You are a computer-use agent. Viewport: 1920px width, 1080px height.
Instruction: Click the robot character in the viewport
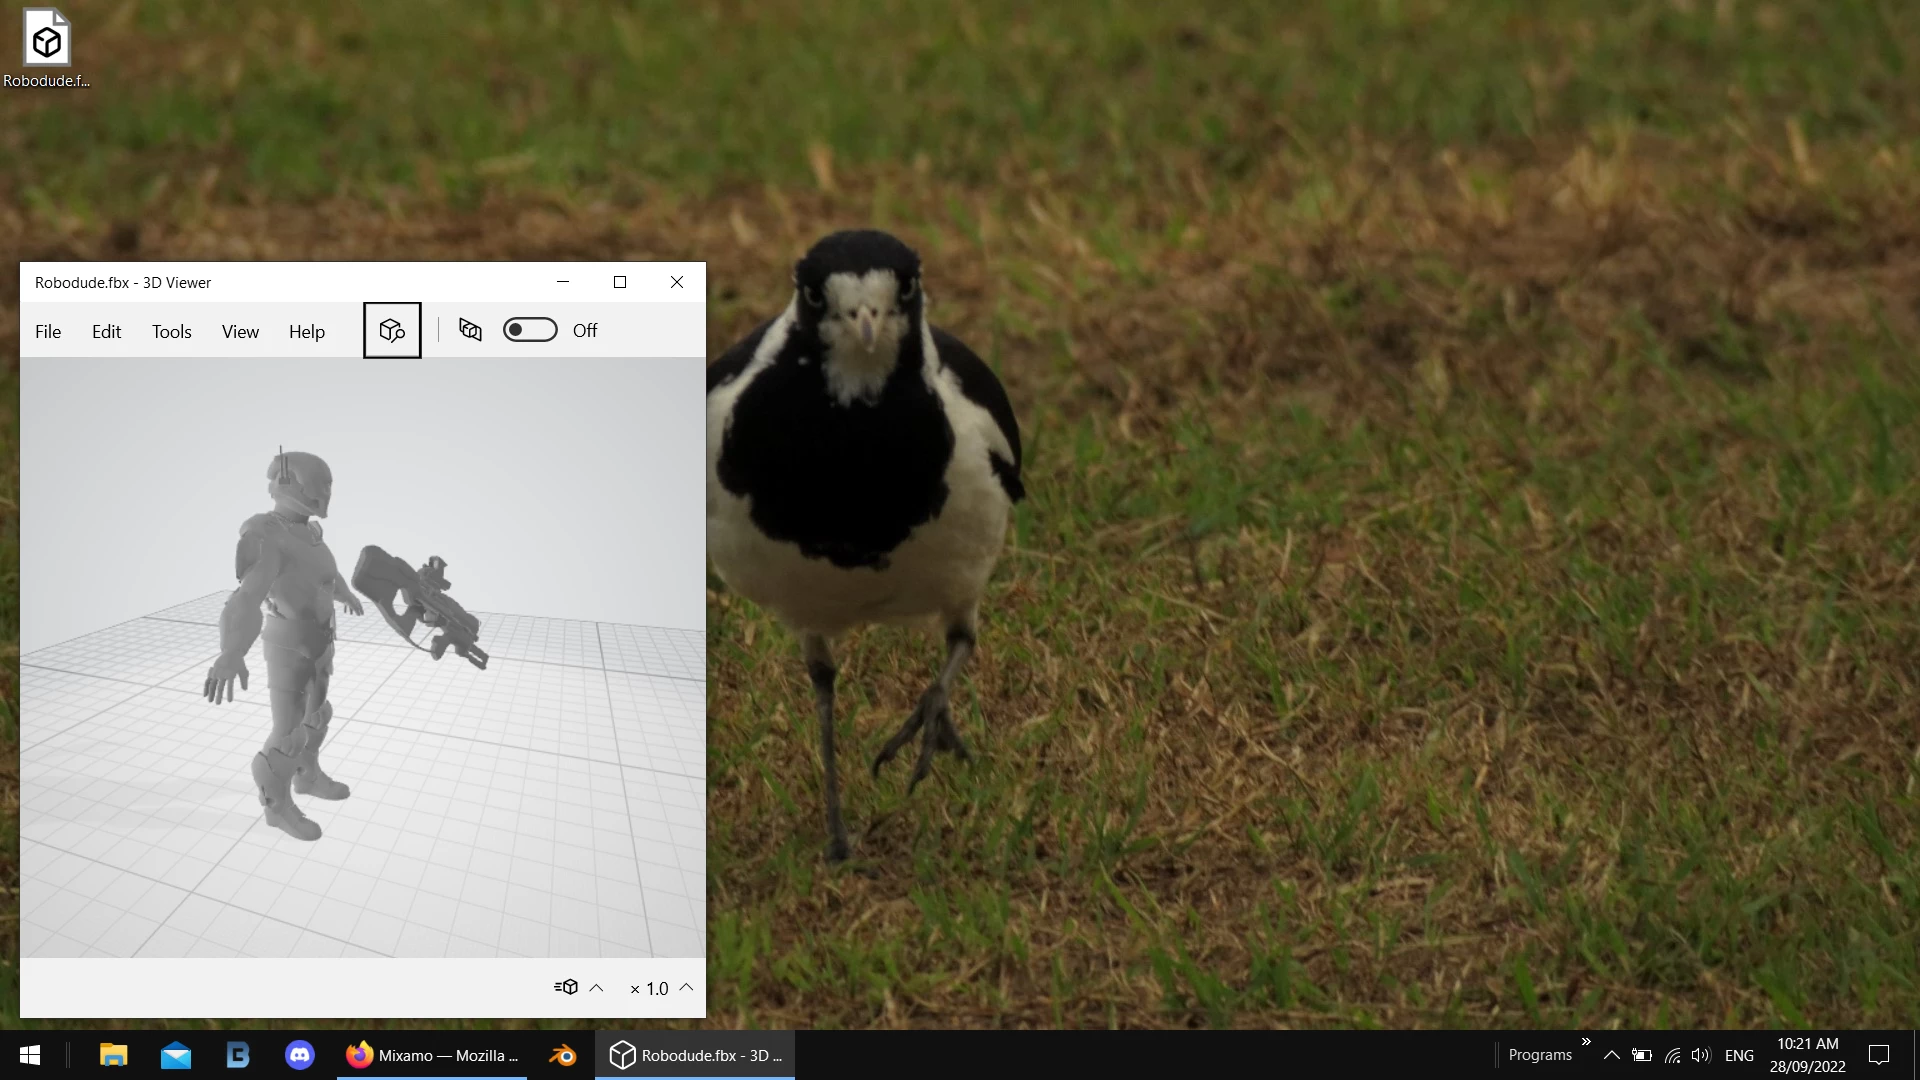click(x=285, y=620)
